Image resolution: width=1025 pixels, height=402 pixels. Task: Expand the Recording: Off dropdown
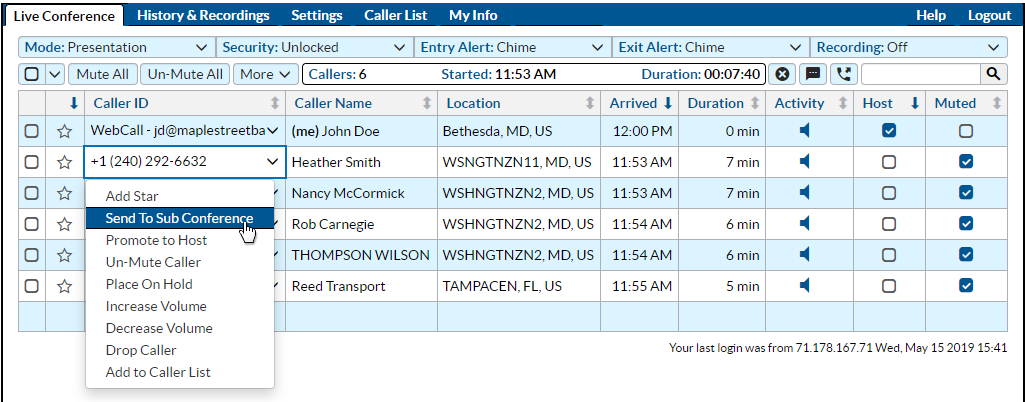tap(908, 47)
